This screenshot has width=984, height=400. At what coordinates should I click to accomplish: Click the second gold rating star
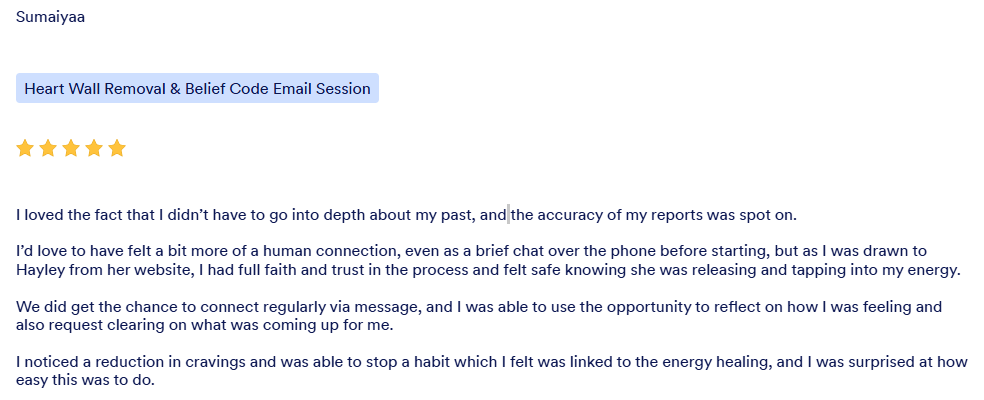48,149
